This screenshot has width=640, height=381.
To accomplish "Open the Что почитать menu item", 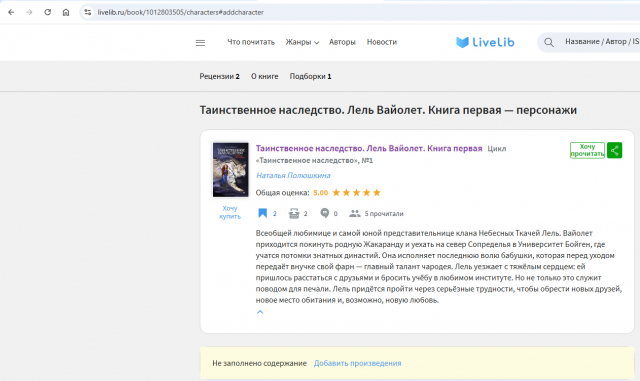I will click(251, 42).
